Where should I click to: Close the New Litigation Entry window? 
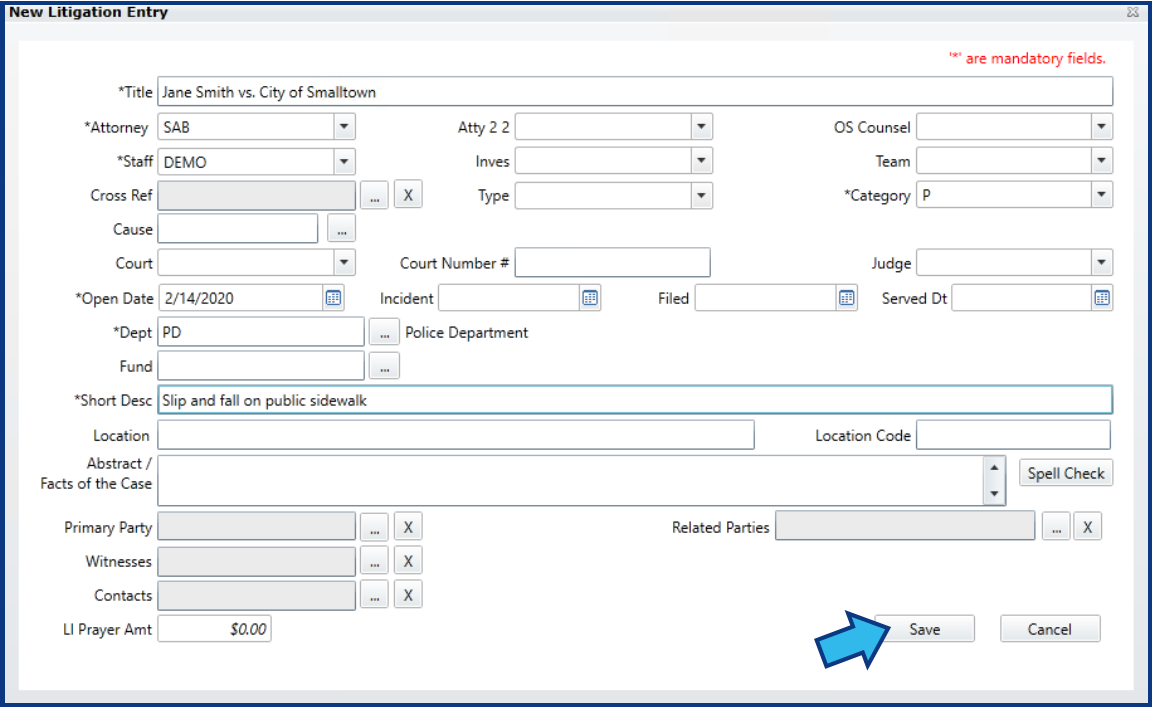click(x=1132, y=12)
